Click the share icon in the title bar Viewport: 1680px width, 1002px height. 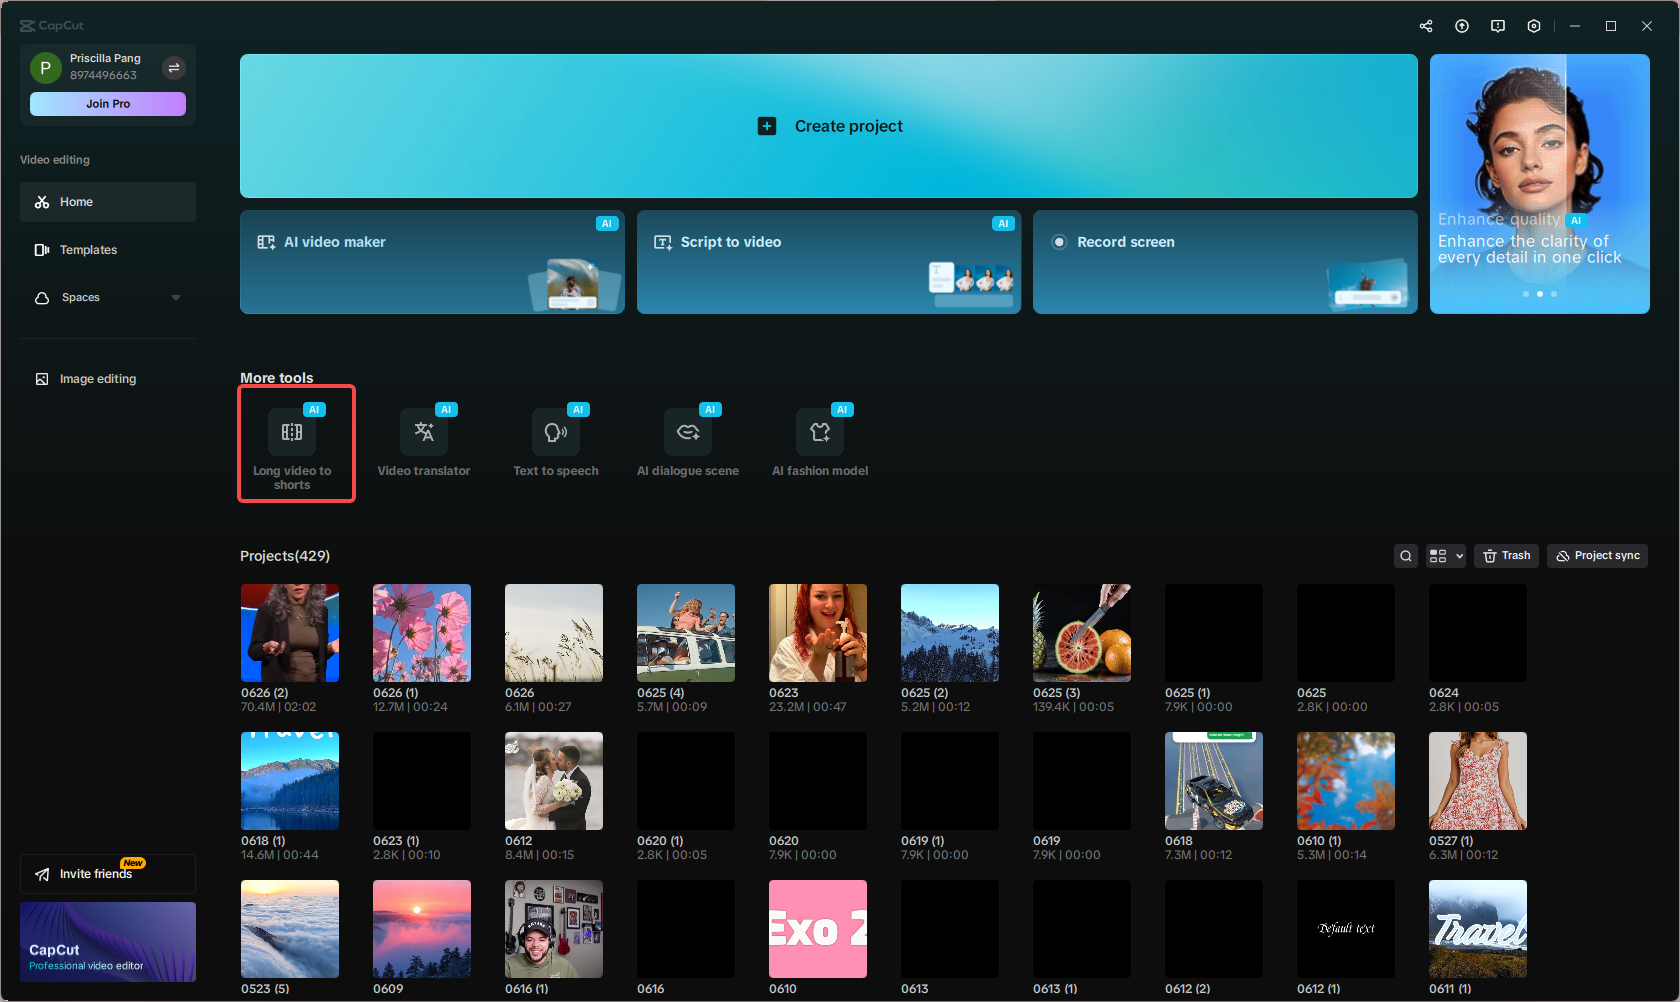point(1426,26)
